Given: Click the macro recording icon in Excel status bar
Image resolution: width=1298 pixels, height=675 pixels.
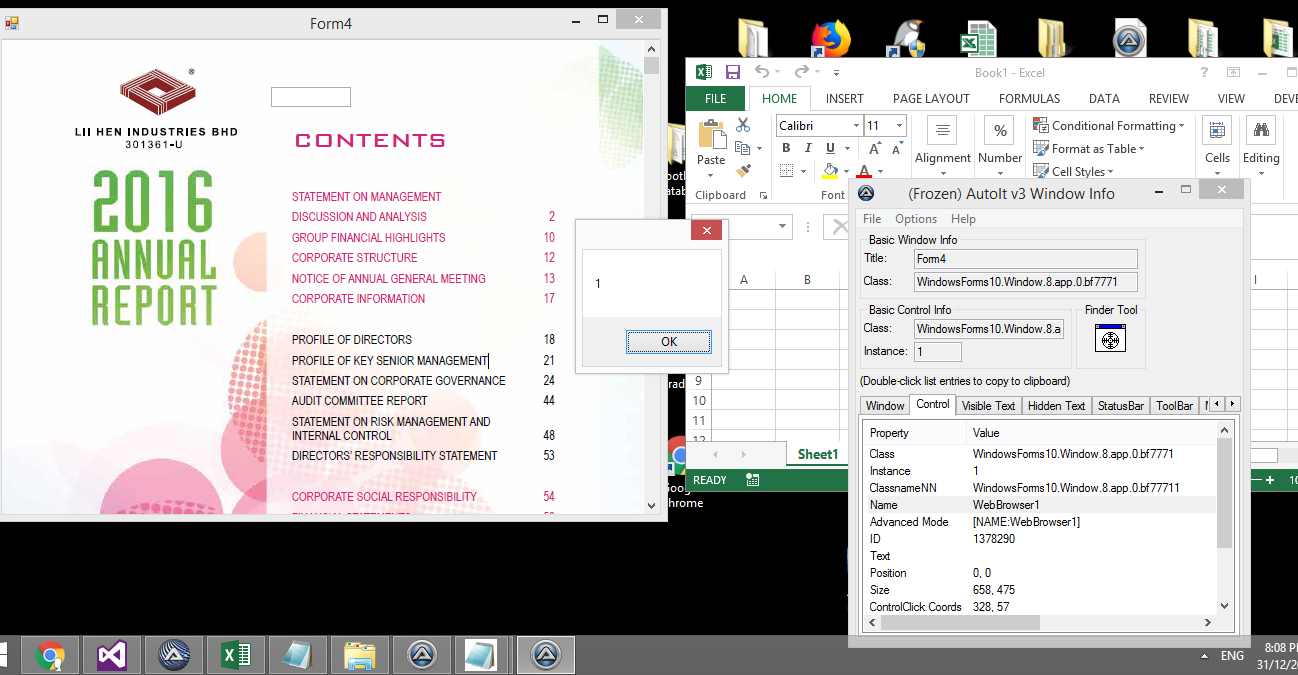Looking at the screenshot, I should [x=752, y=480].
